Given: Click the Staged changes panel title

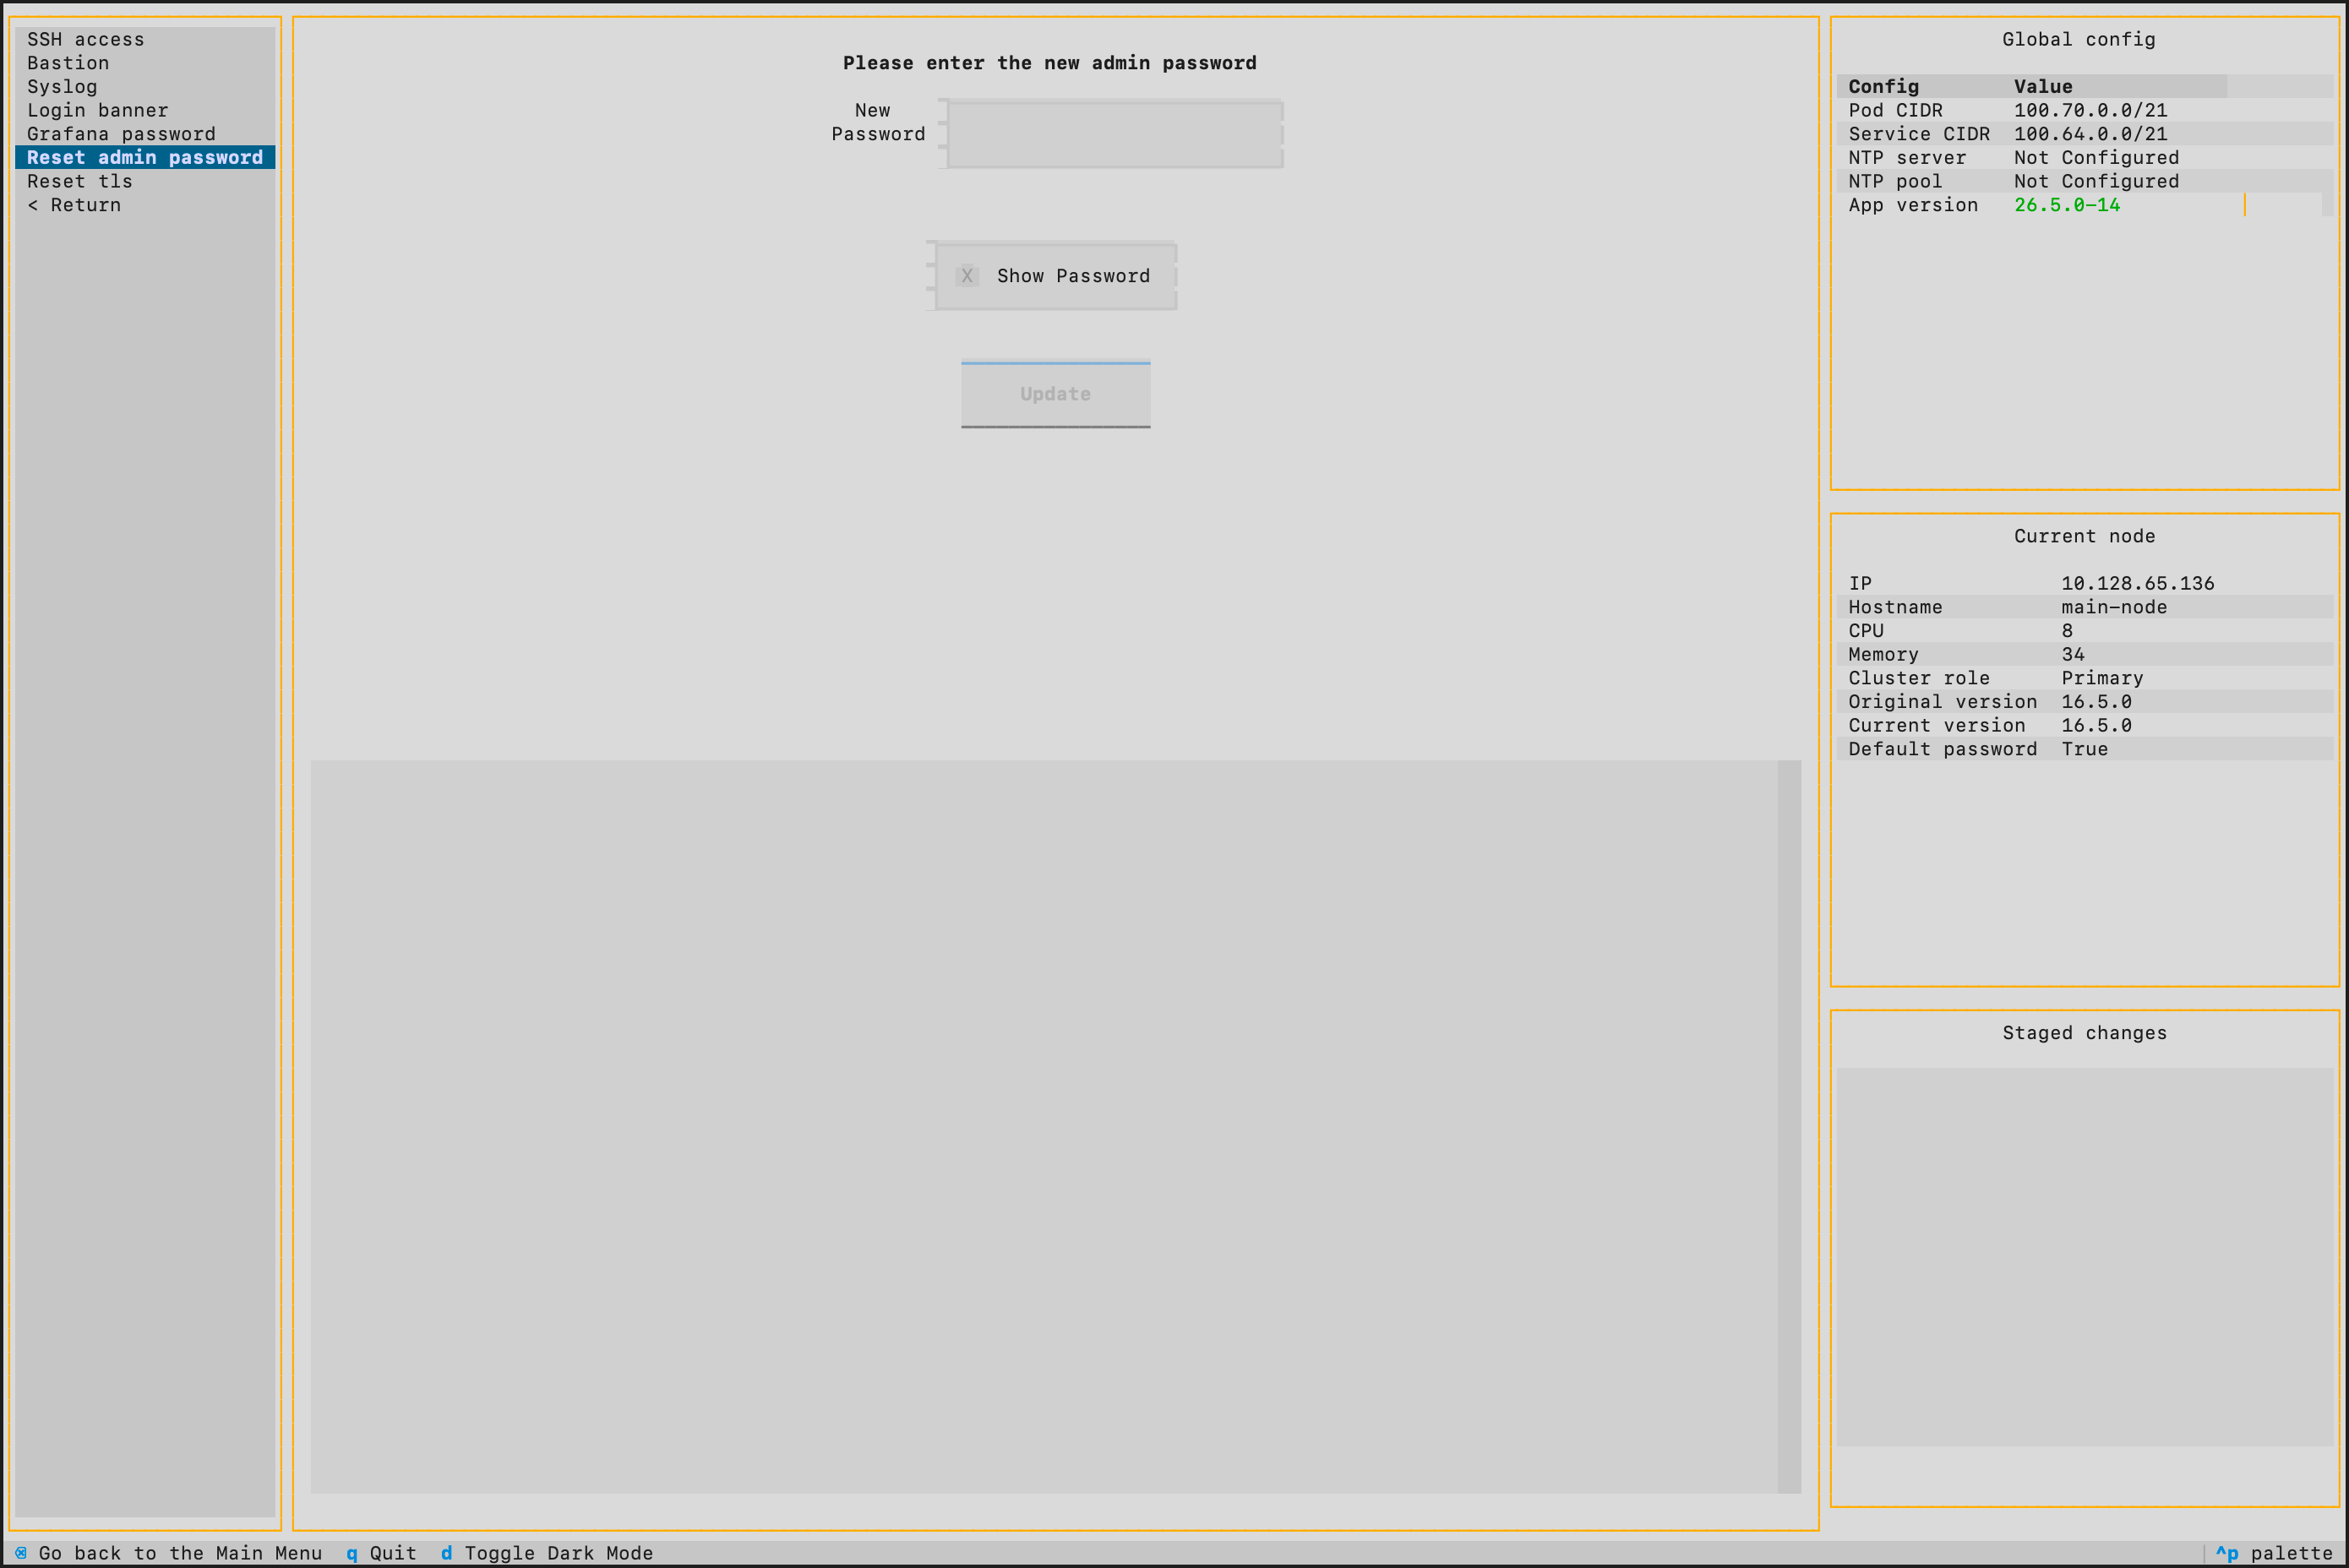Looking at the screenshot, I should coord(2084,1033).
